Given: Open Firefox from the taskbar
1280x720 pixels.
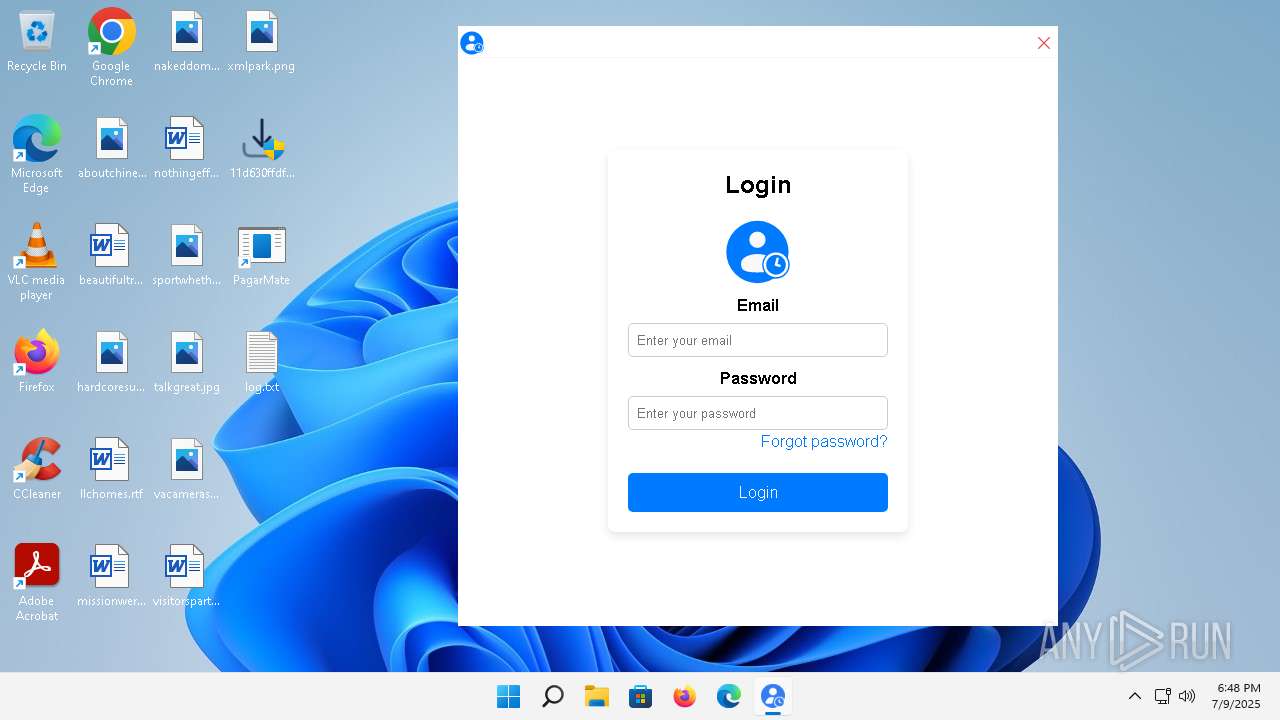Looking at the screenshot, I should tap(685, 696).
